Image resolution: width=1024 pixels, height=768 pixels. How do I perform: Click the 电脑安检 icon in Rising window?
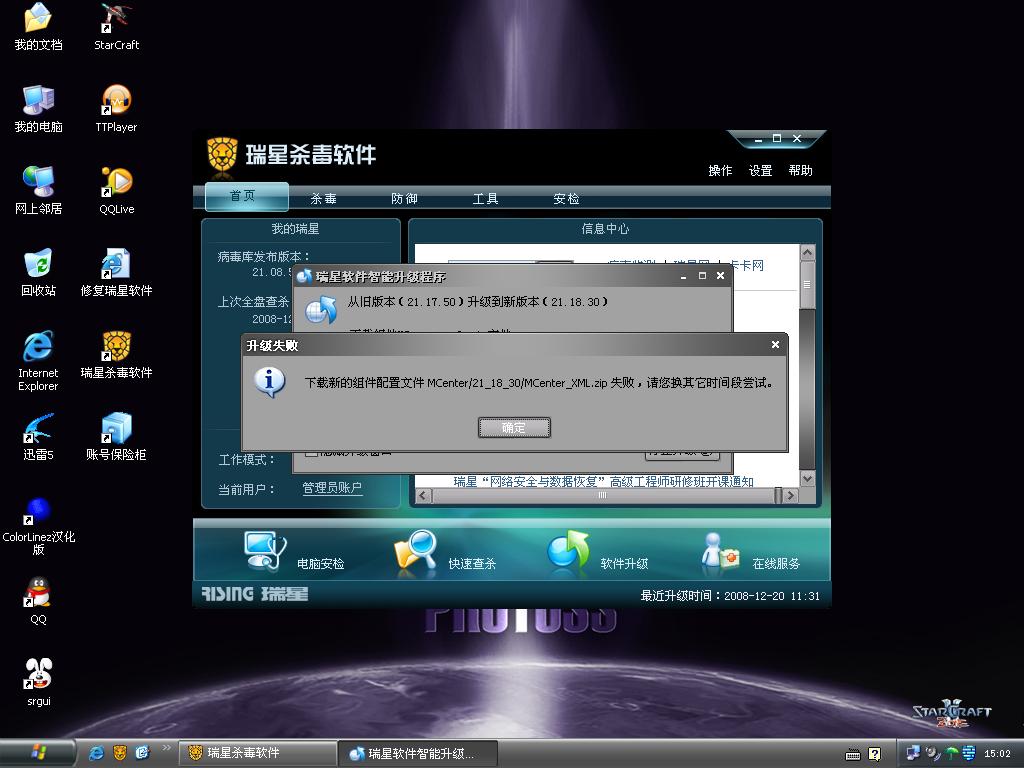click(x=265, y=550)
